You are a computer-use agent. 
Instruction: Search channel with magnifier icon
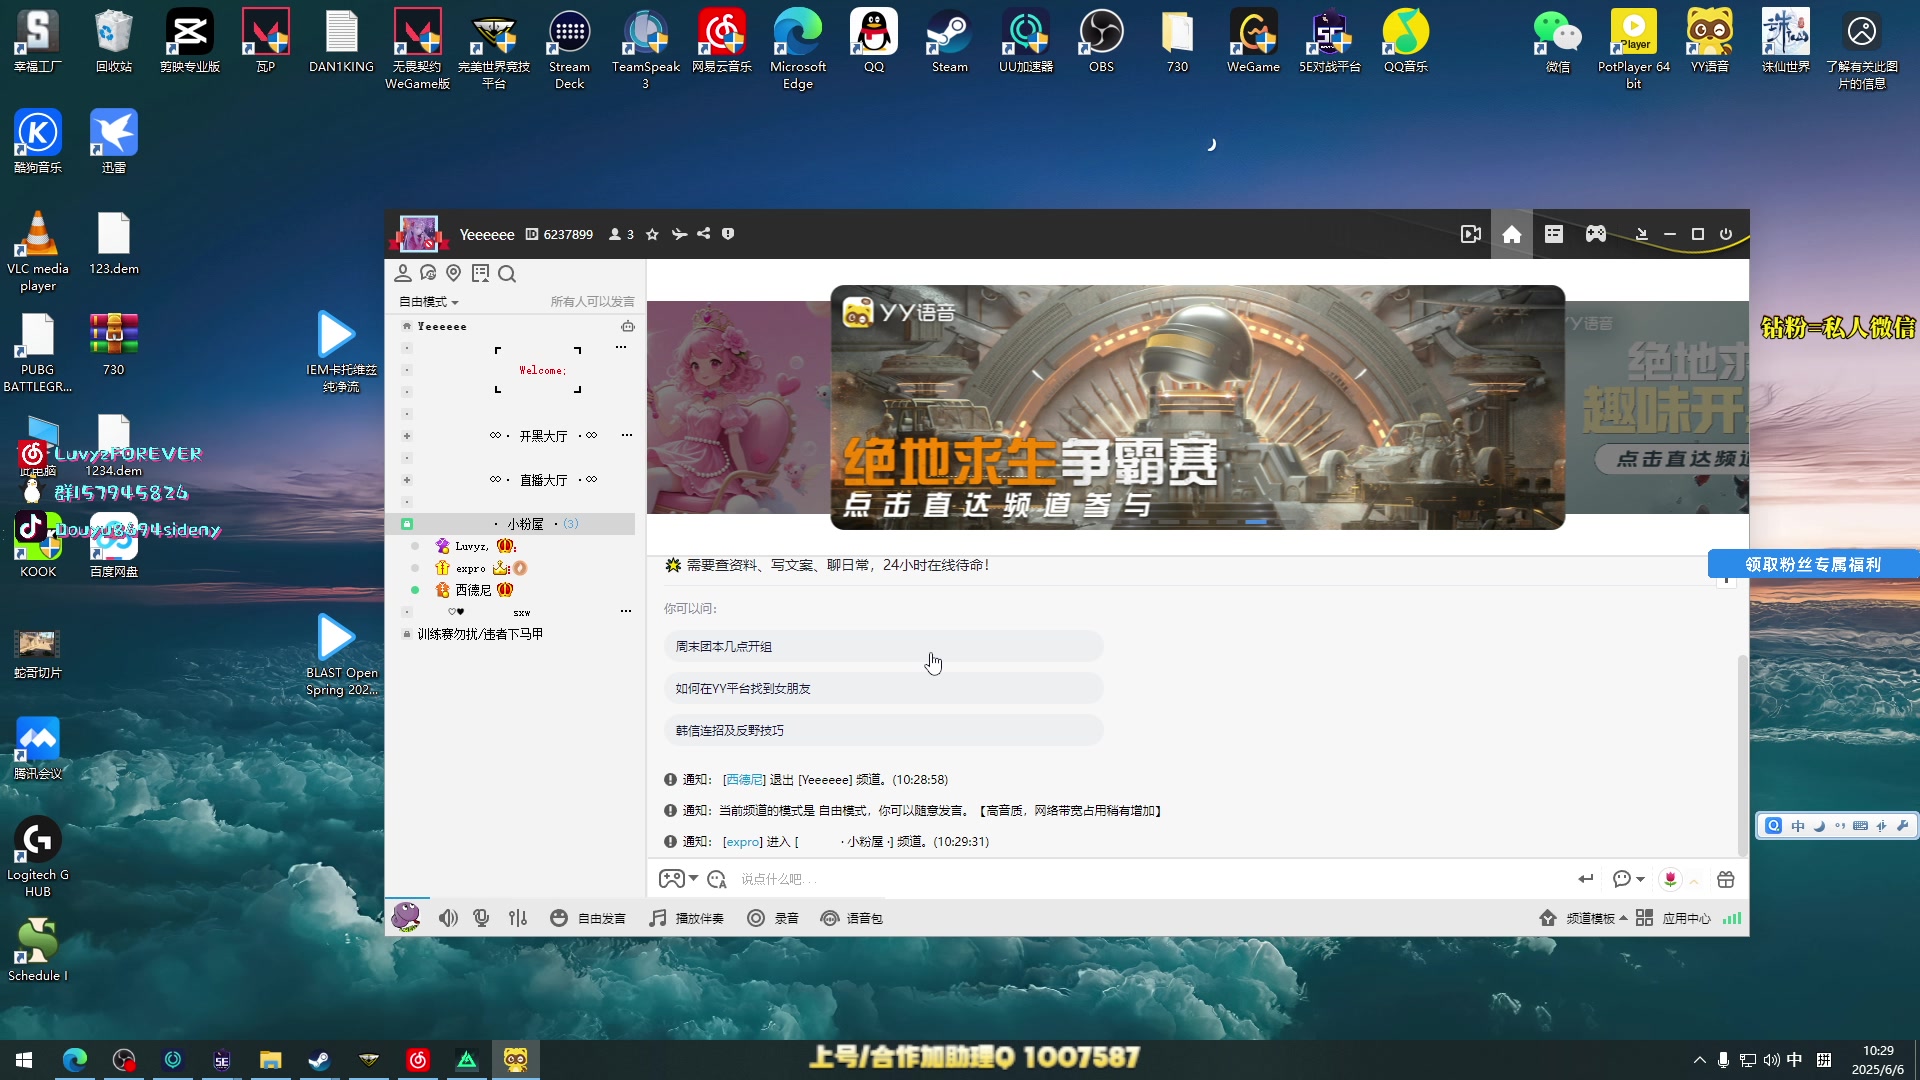point(507,274)
